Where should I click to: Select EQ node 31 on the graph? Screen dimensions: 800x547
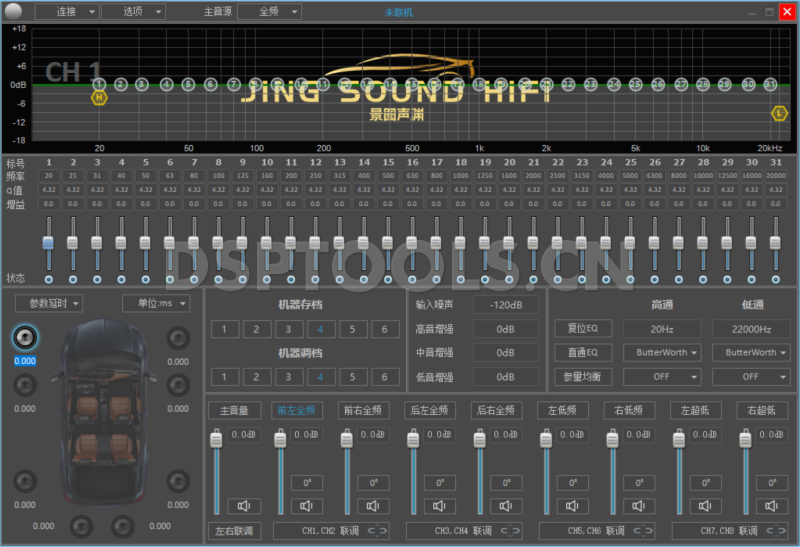coord(770,84)
